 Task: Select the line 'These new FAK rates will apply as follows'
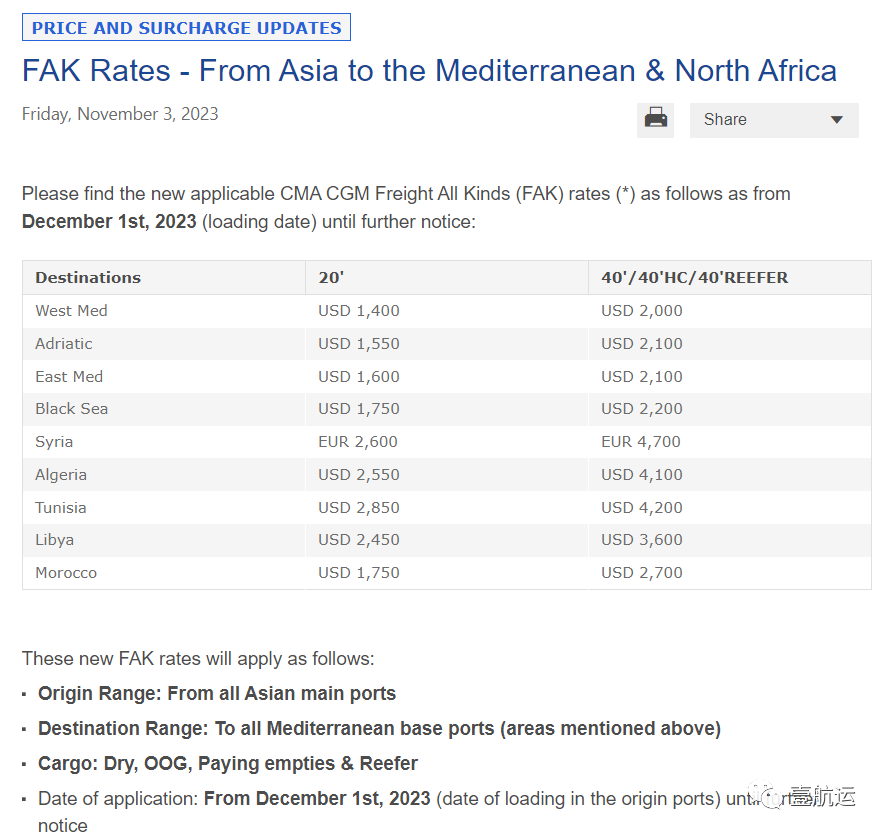coord(198,659)
